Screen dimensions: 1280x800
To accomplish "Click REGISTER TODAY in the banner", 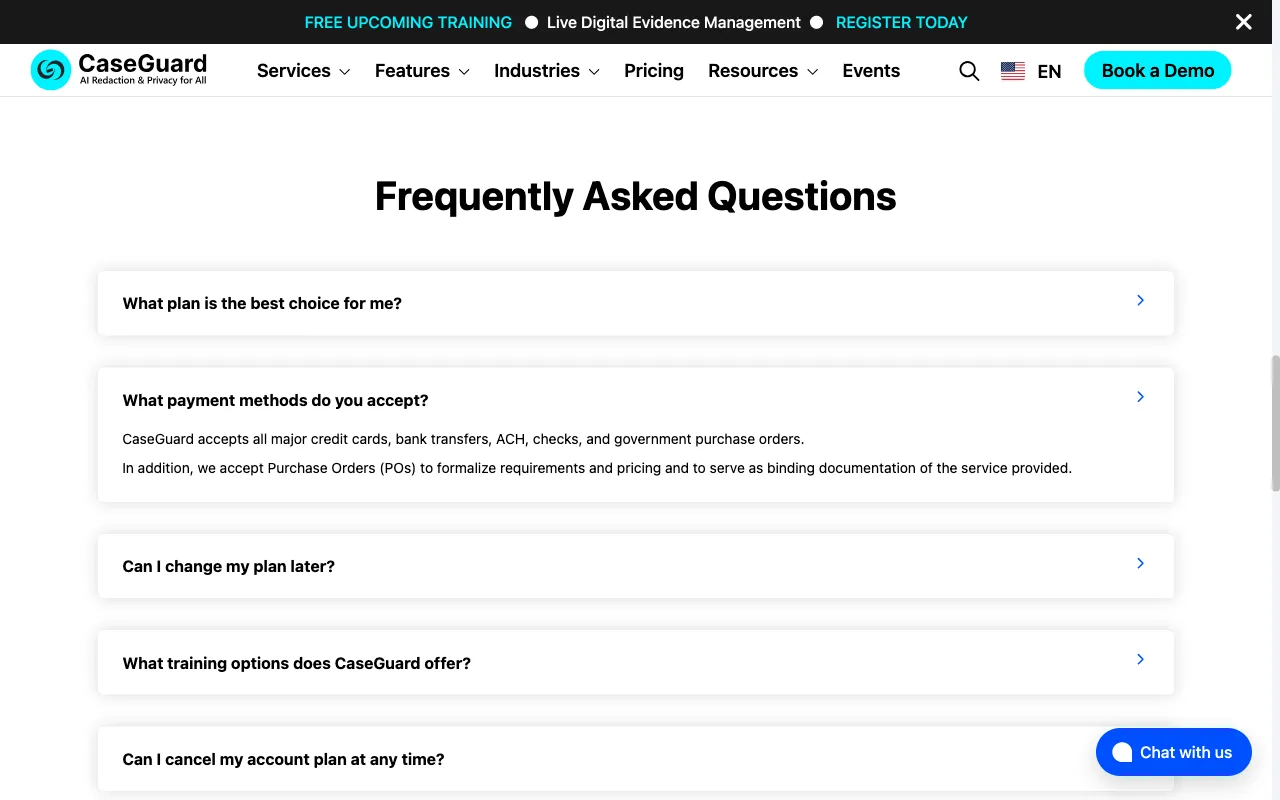I will coord(902,22).
